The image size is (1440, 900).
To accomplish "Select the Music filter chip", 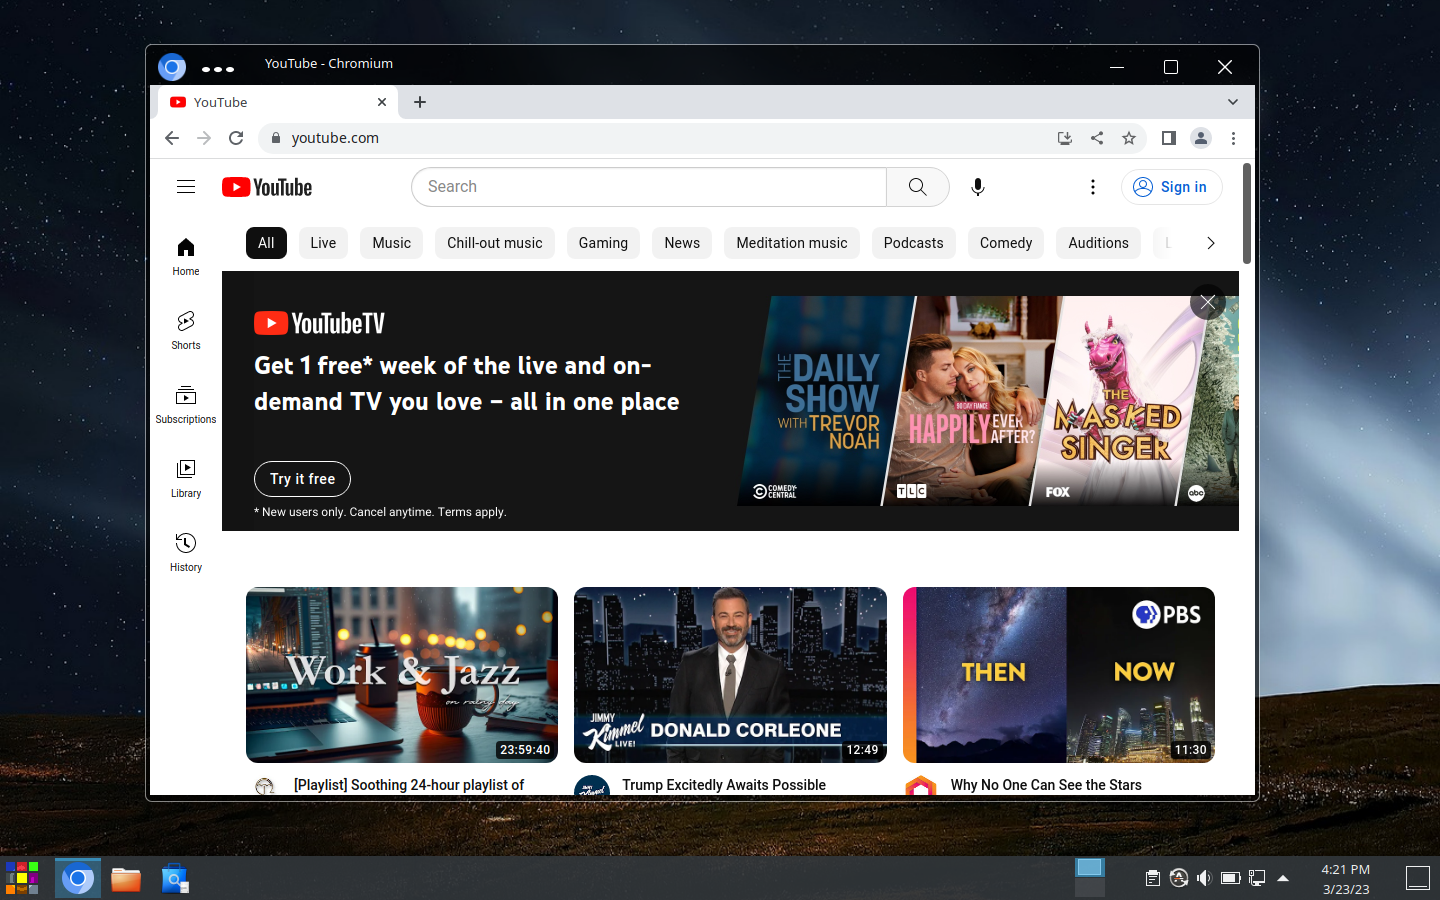I will click(392, 243).
